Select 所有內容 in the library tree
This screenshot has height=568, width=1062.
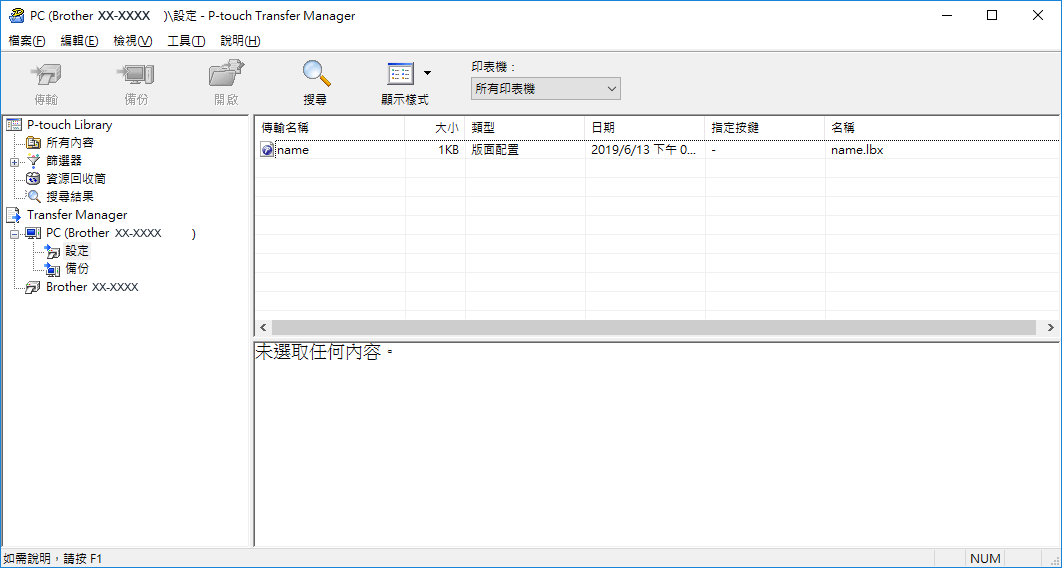click(70, 143)
